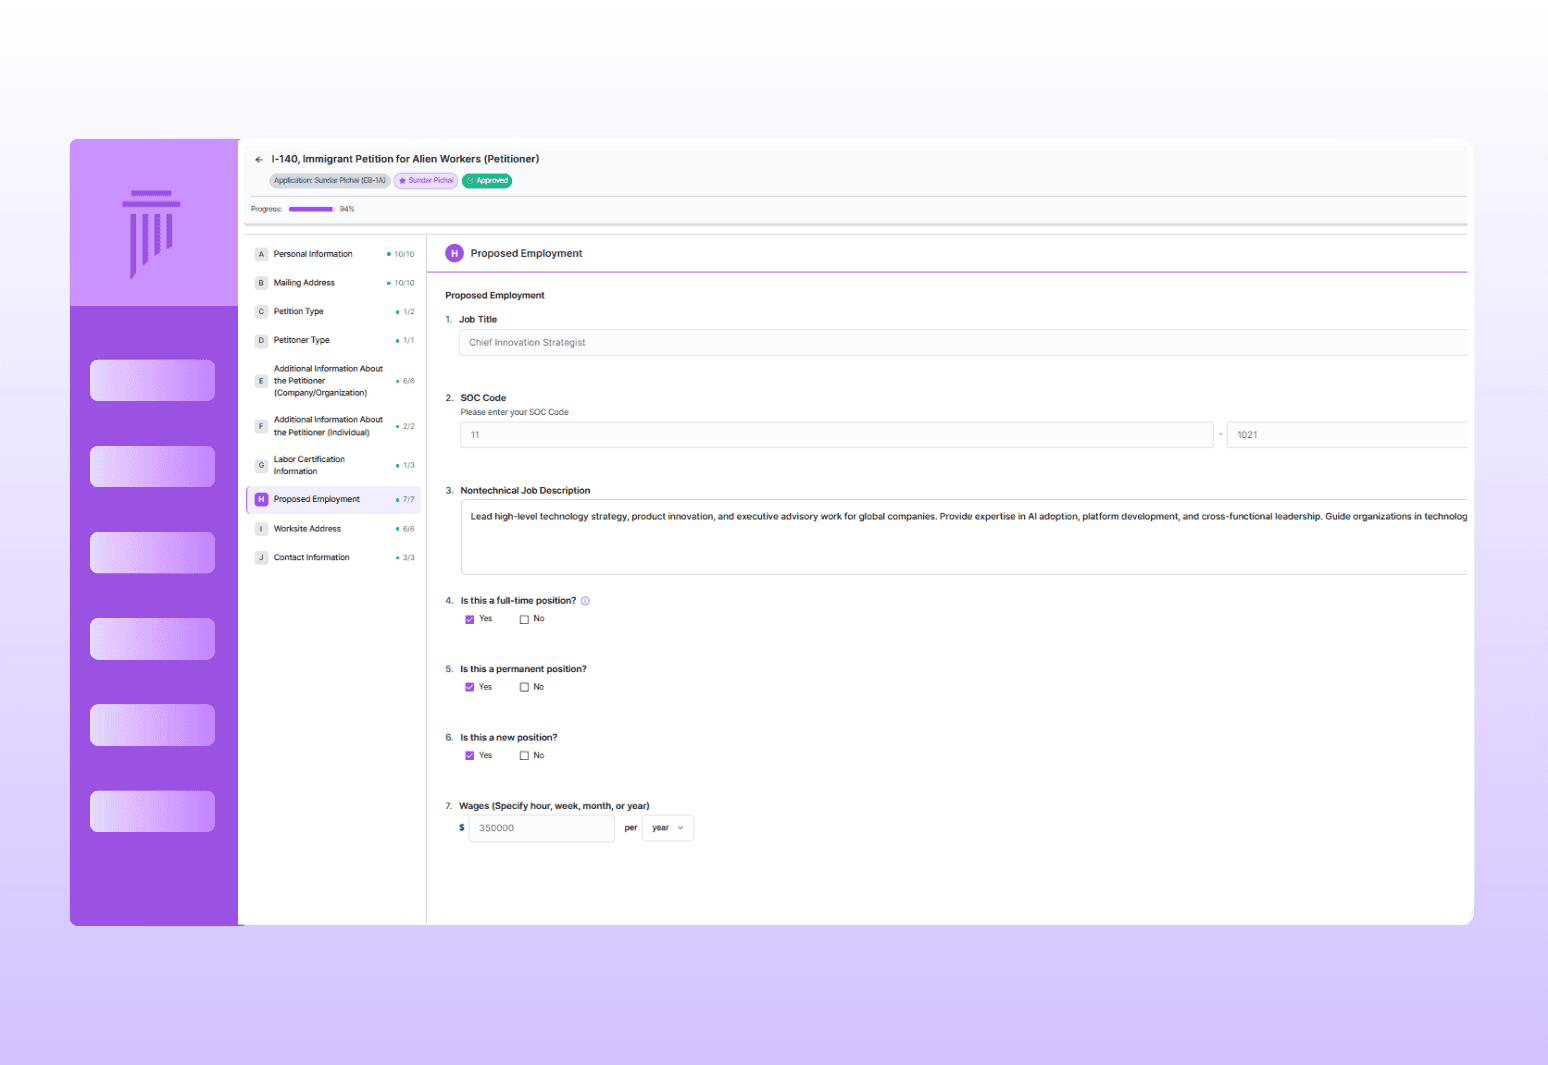Go to Labor Certification Information section
This screenshot has height=1065, width=1548.
click(x=334, y=465)
